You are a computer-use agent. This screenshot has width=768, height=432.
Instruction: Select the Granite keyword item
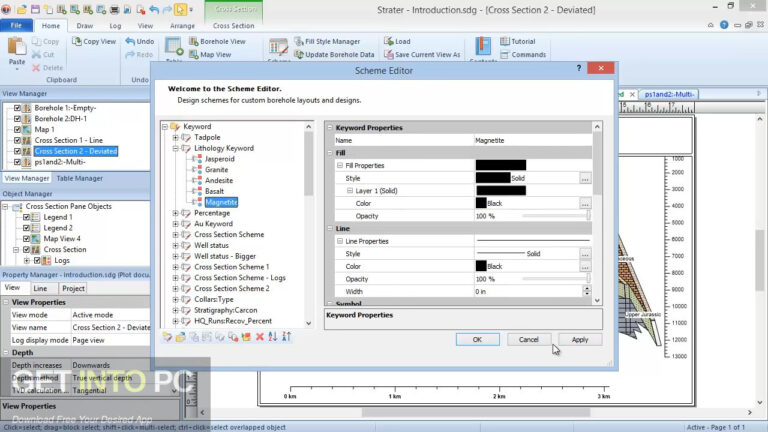(216, 169)
